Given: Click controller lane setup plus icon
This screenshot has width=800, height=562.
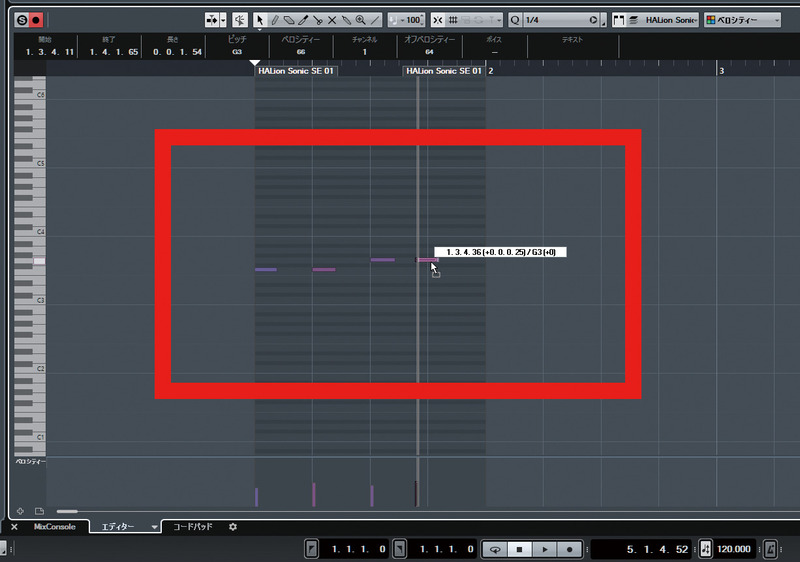Looking at the screenshot, I should click(20, 511).
